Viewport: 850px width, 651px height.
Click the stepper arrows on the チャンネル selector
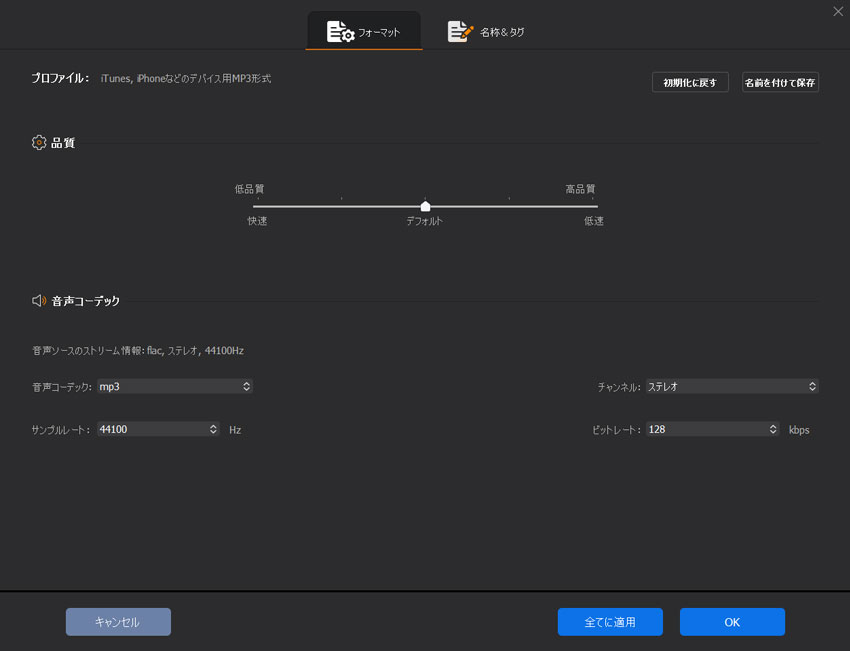click(x=813, y=386)
